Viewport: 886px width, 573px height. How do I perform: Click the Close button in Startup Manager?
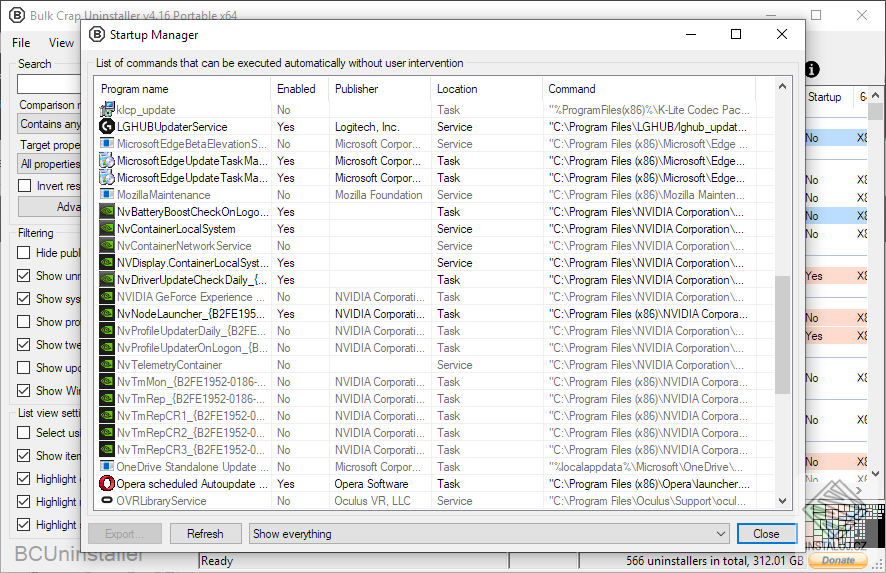(x=766, y=533)
